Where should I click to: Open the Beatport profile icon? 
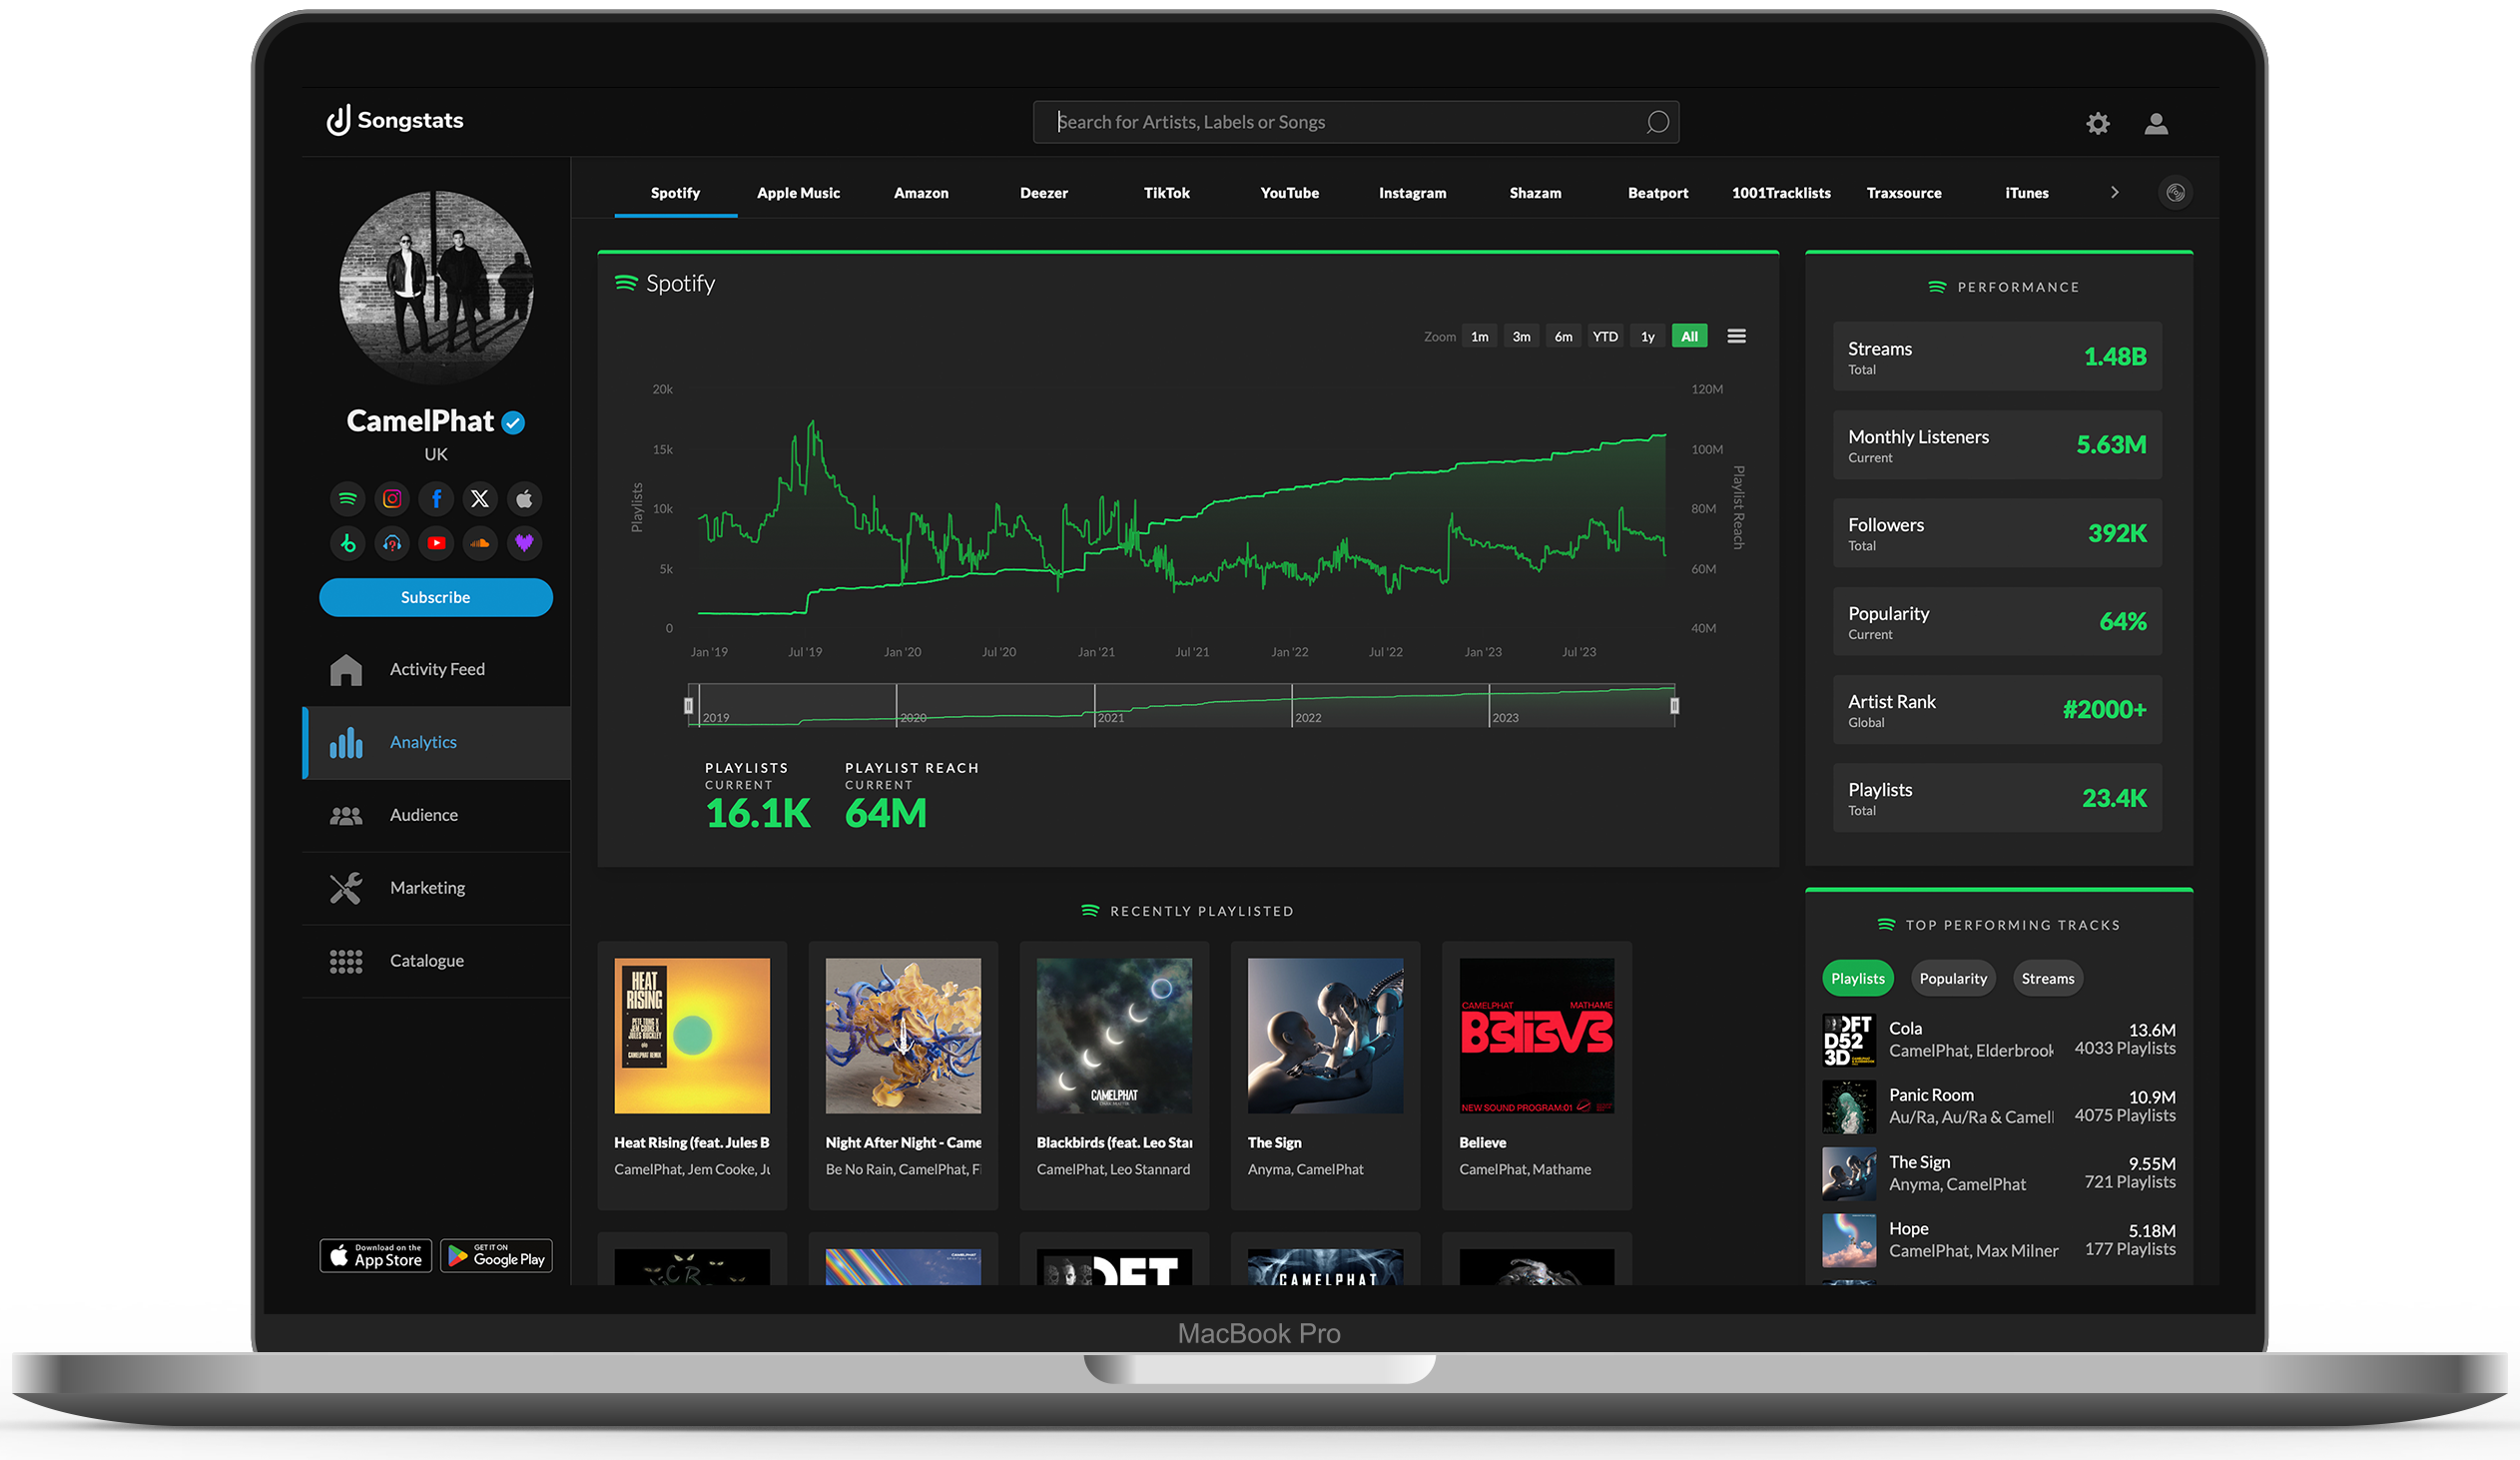point(347,543)
